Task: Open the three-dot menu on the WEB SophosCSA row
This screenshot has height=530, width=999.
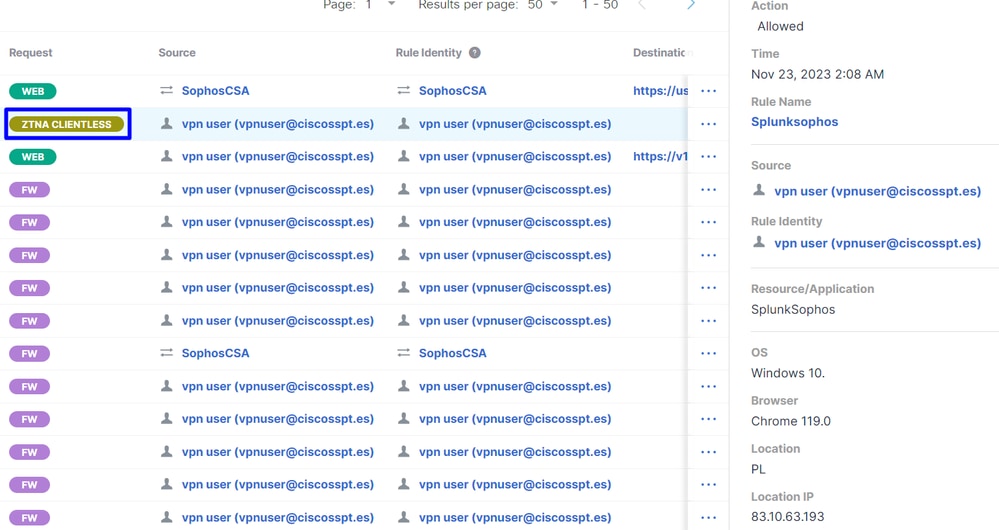Action: pyautogui.click(x=708, y=91)
